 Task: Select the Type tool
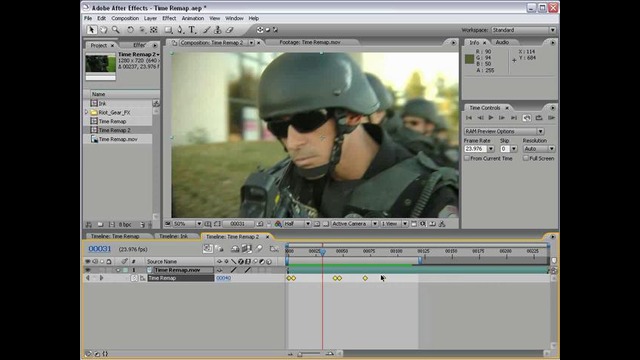coord(192,30)
